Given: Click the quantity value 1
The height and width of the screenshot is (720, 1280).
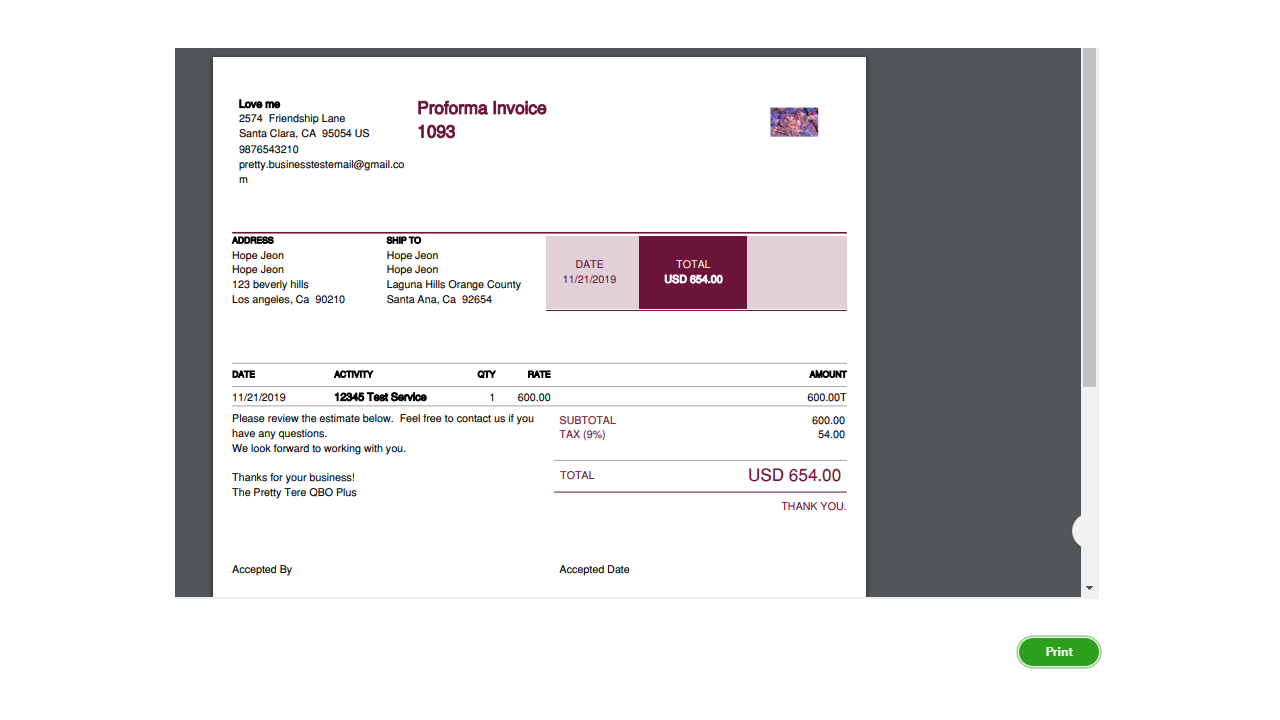Looking at the screenshot, I should 492,397.
